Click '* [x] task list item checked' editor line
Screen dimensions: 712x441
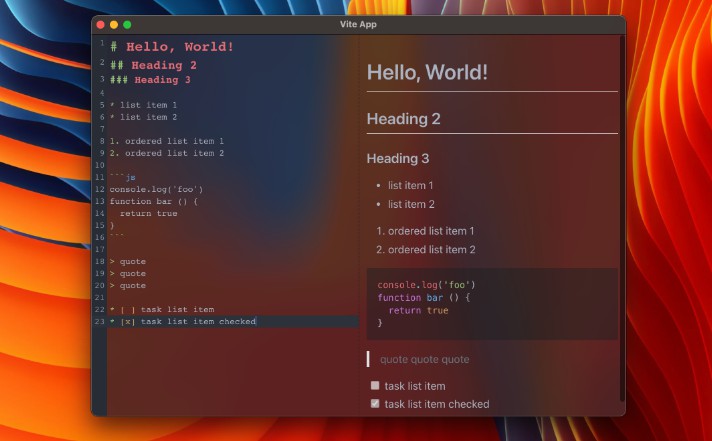coord(183,322)
